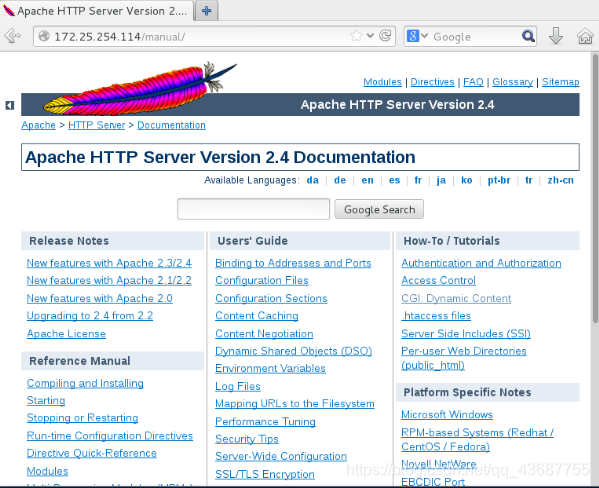Viewport: 599px width, 488px height.
Task: Open New features with Apache 2.3/2.4
Action: point(109,263)
